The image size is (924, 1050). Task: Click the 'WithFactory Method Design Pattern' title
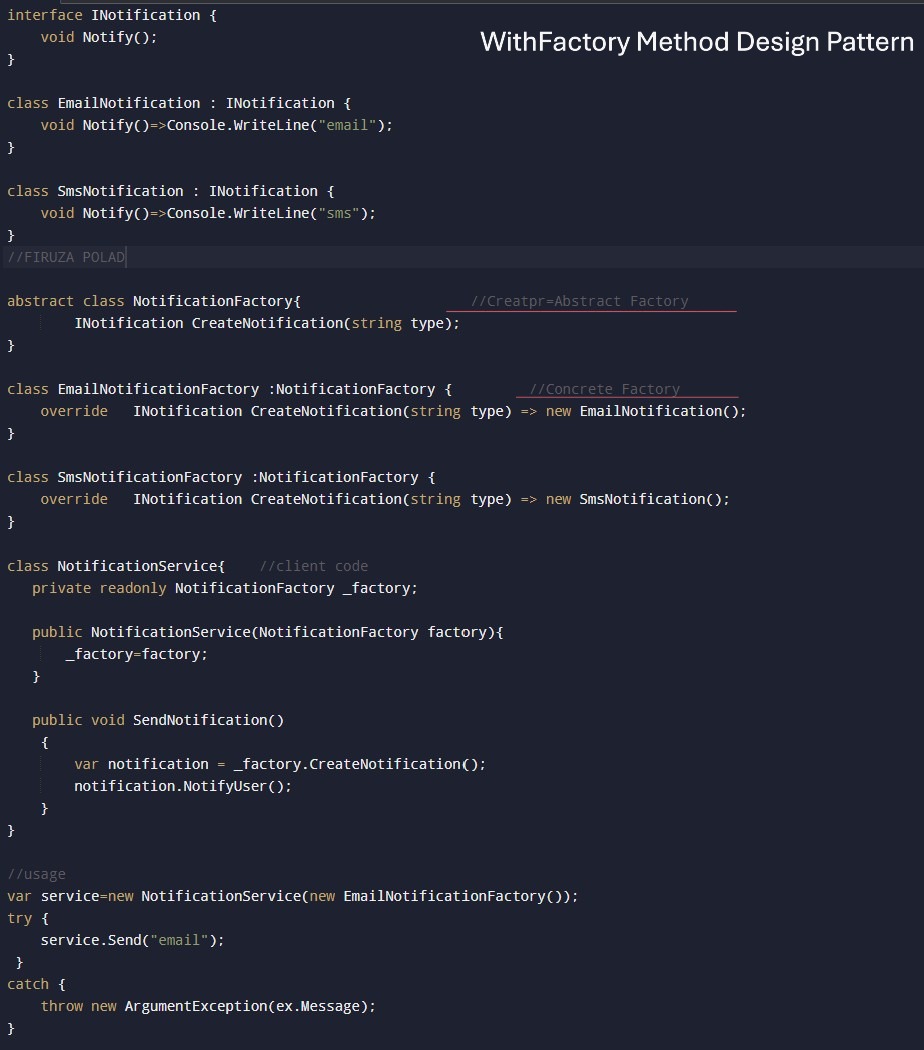pos(697,42)
